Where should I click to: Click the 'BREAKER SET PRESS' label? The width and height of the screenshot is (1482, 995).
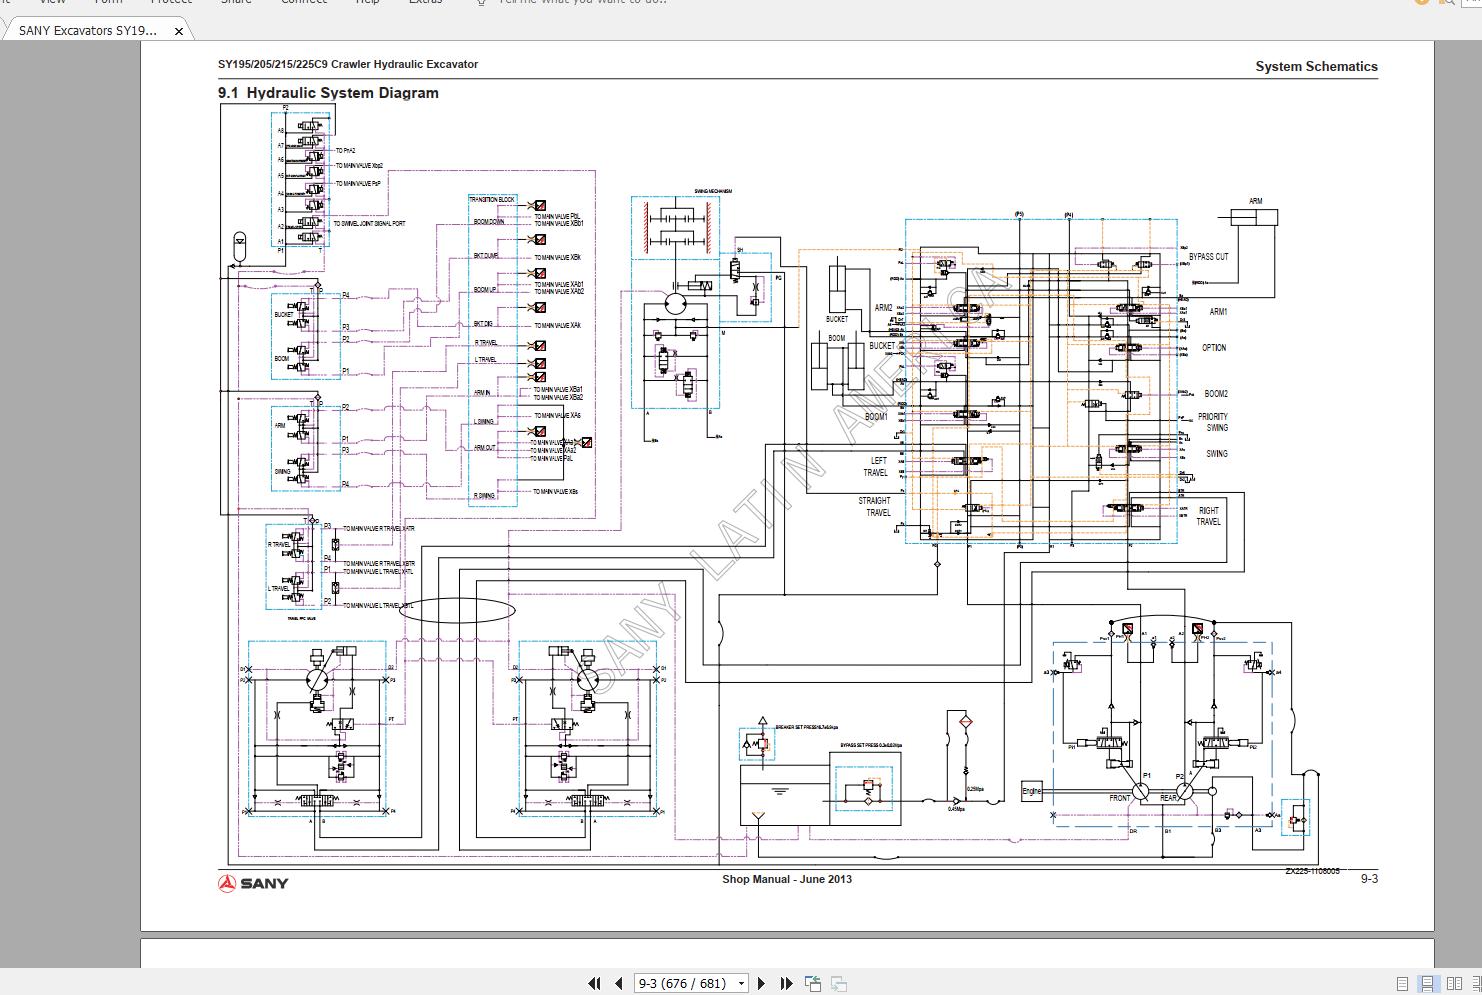pyautogui.click(x=807, y=728)
